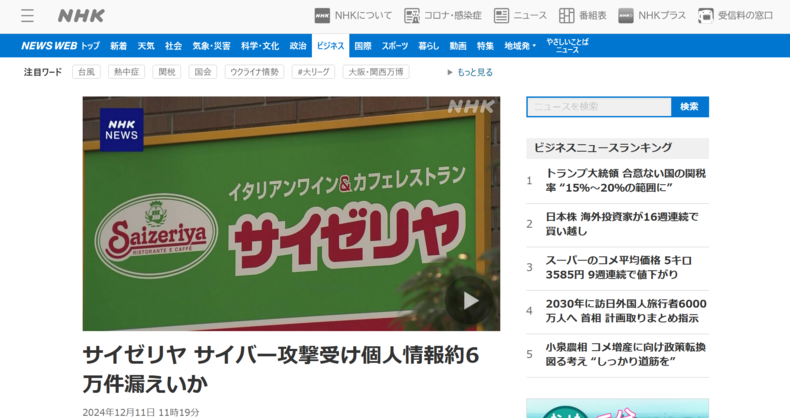The width and height of the screenshot is (790, 418).
Task: Focus the ニュースを検索 search field
Action: pyautogui.click(x=599, y=107)
